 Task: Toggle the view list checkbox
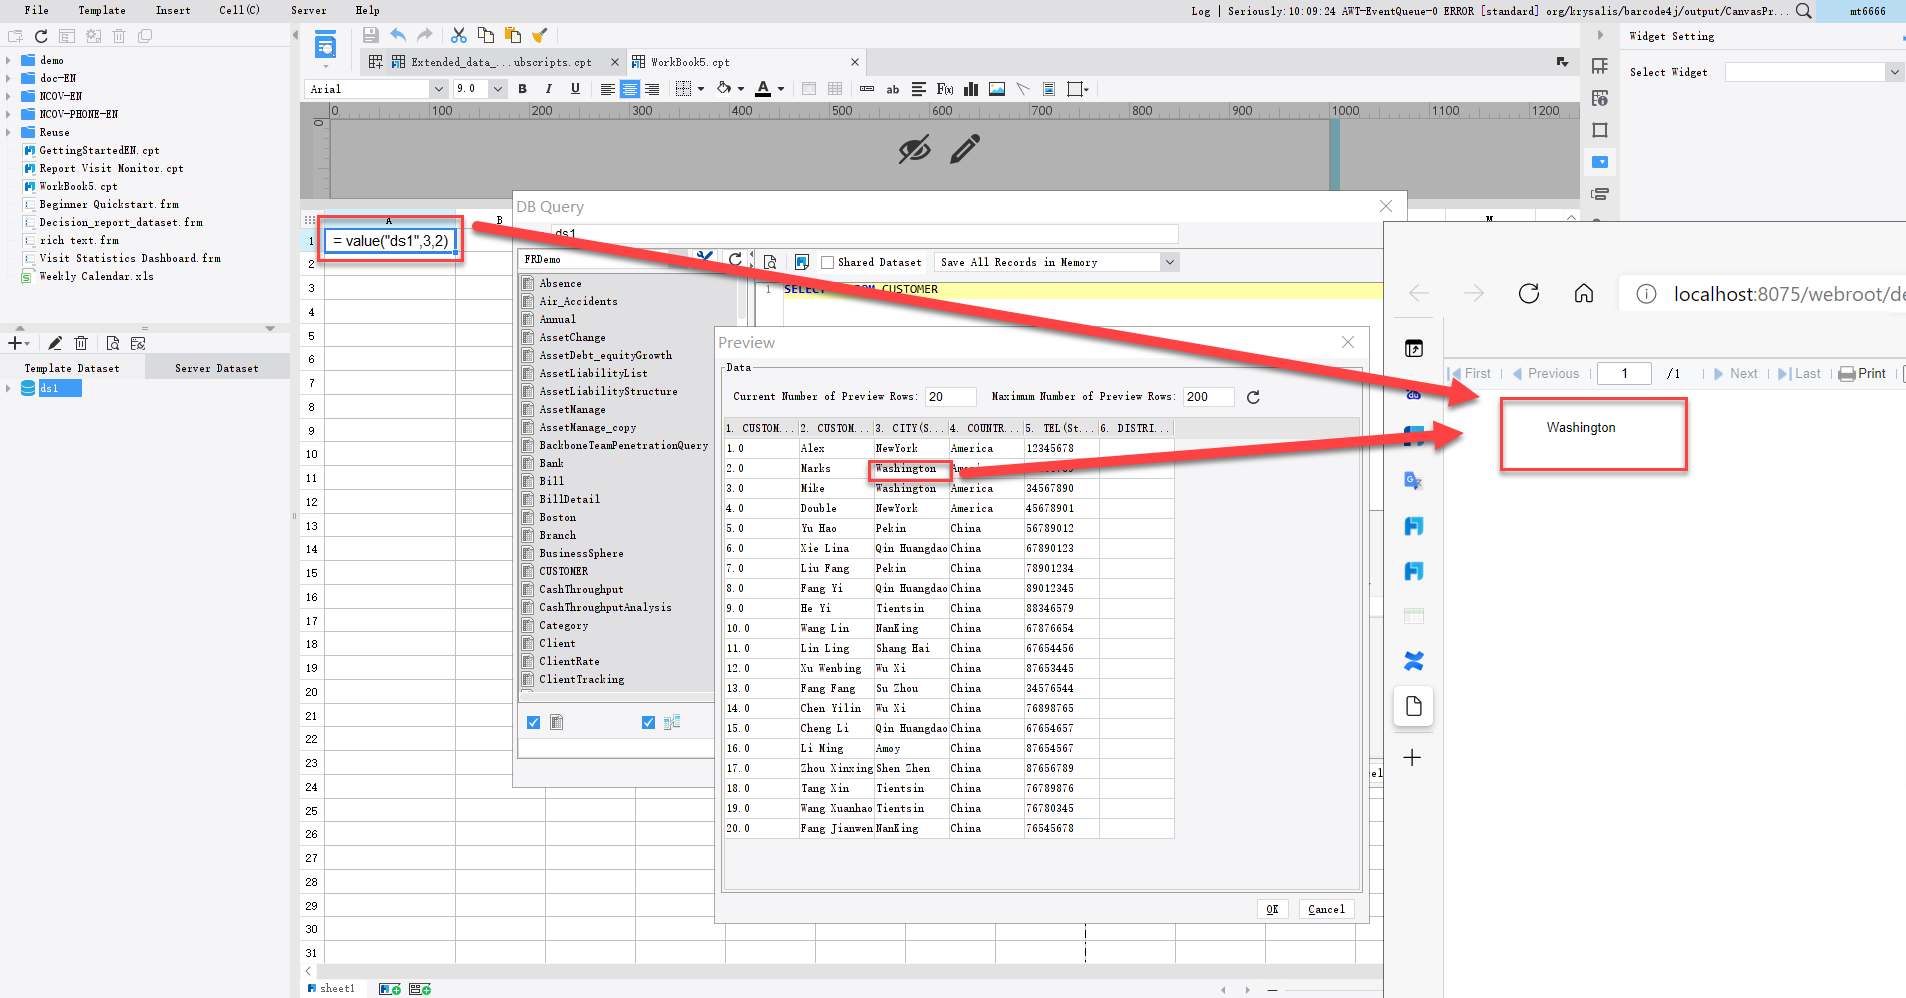(648, 722)
